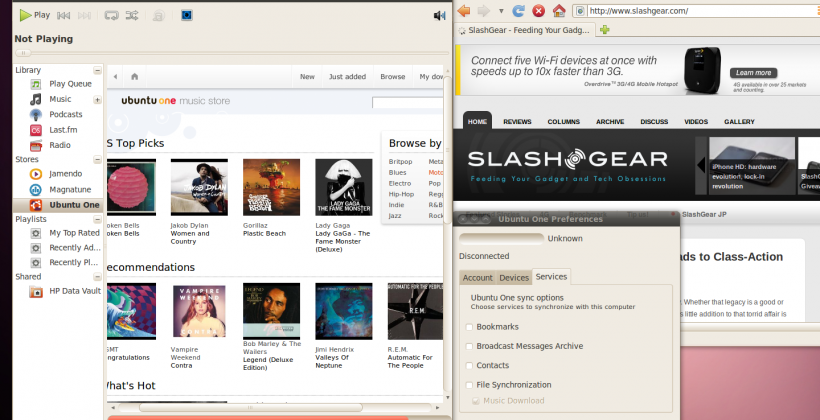
Task: Click the browser home icon
Action: (559, 10)
